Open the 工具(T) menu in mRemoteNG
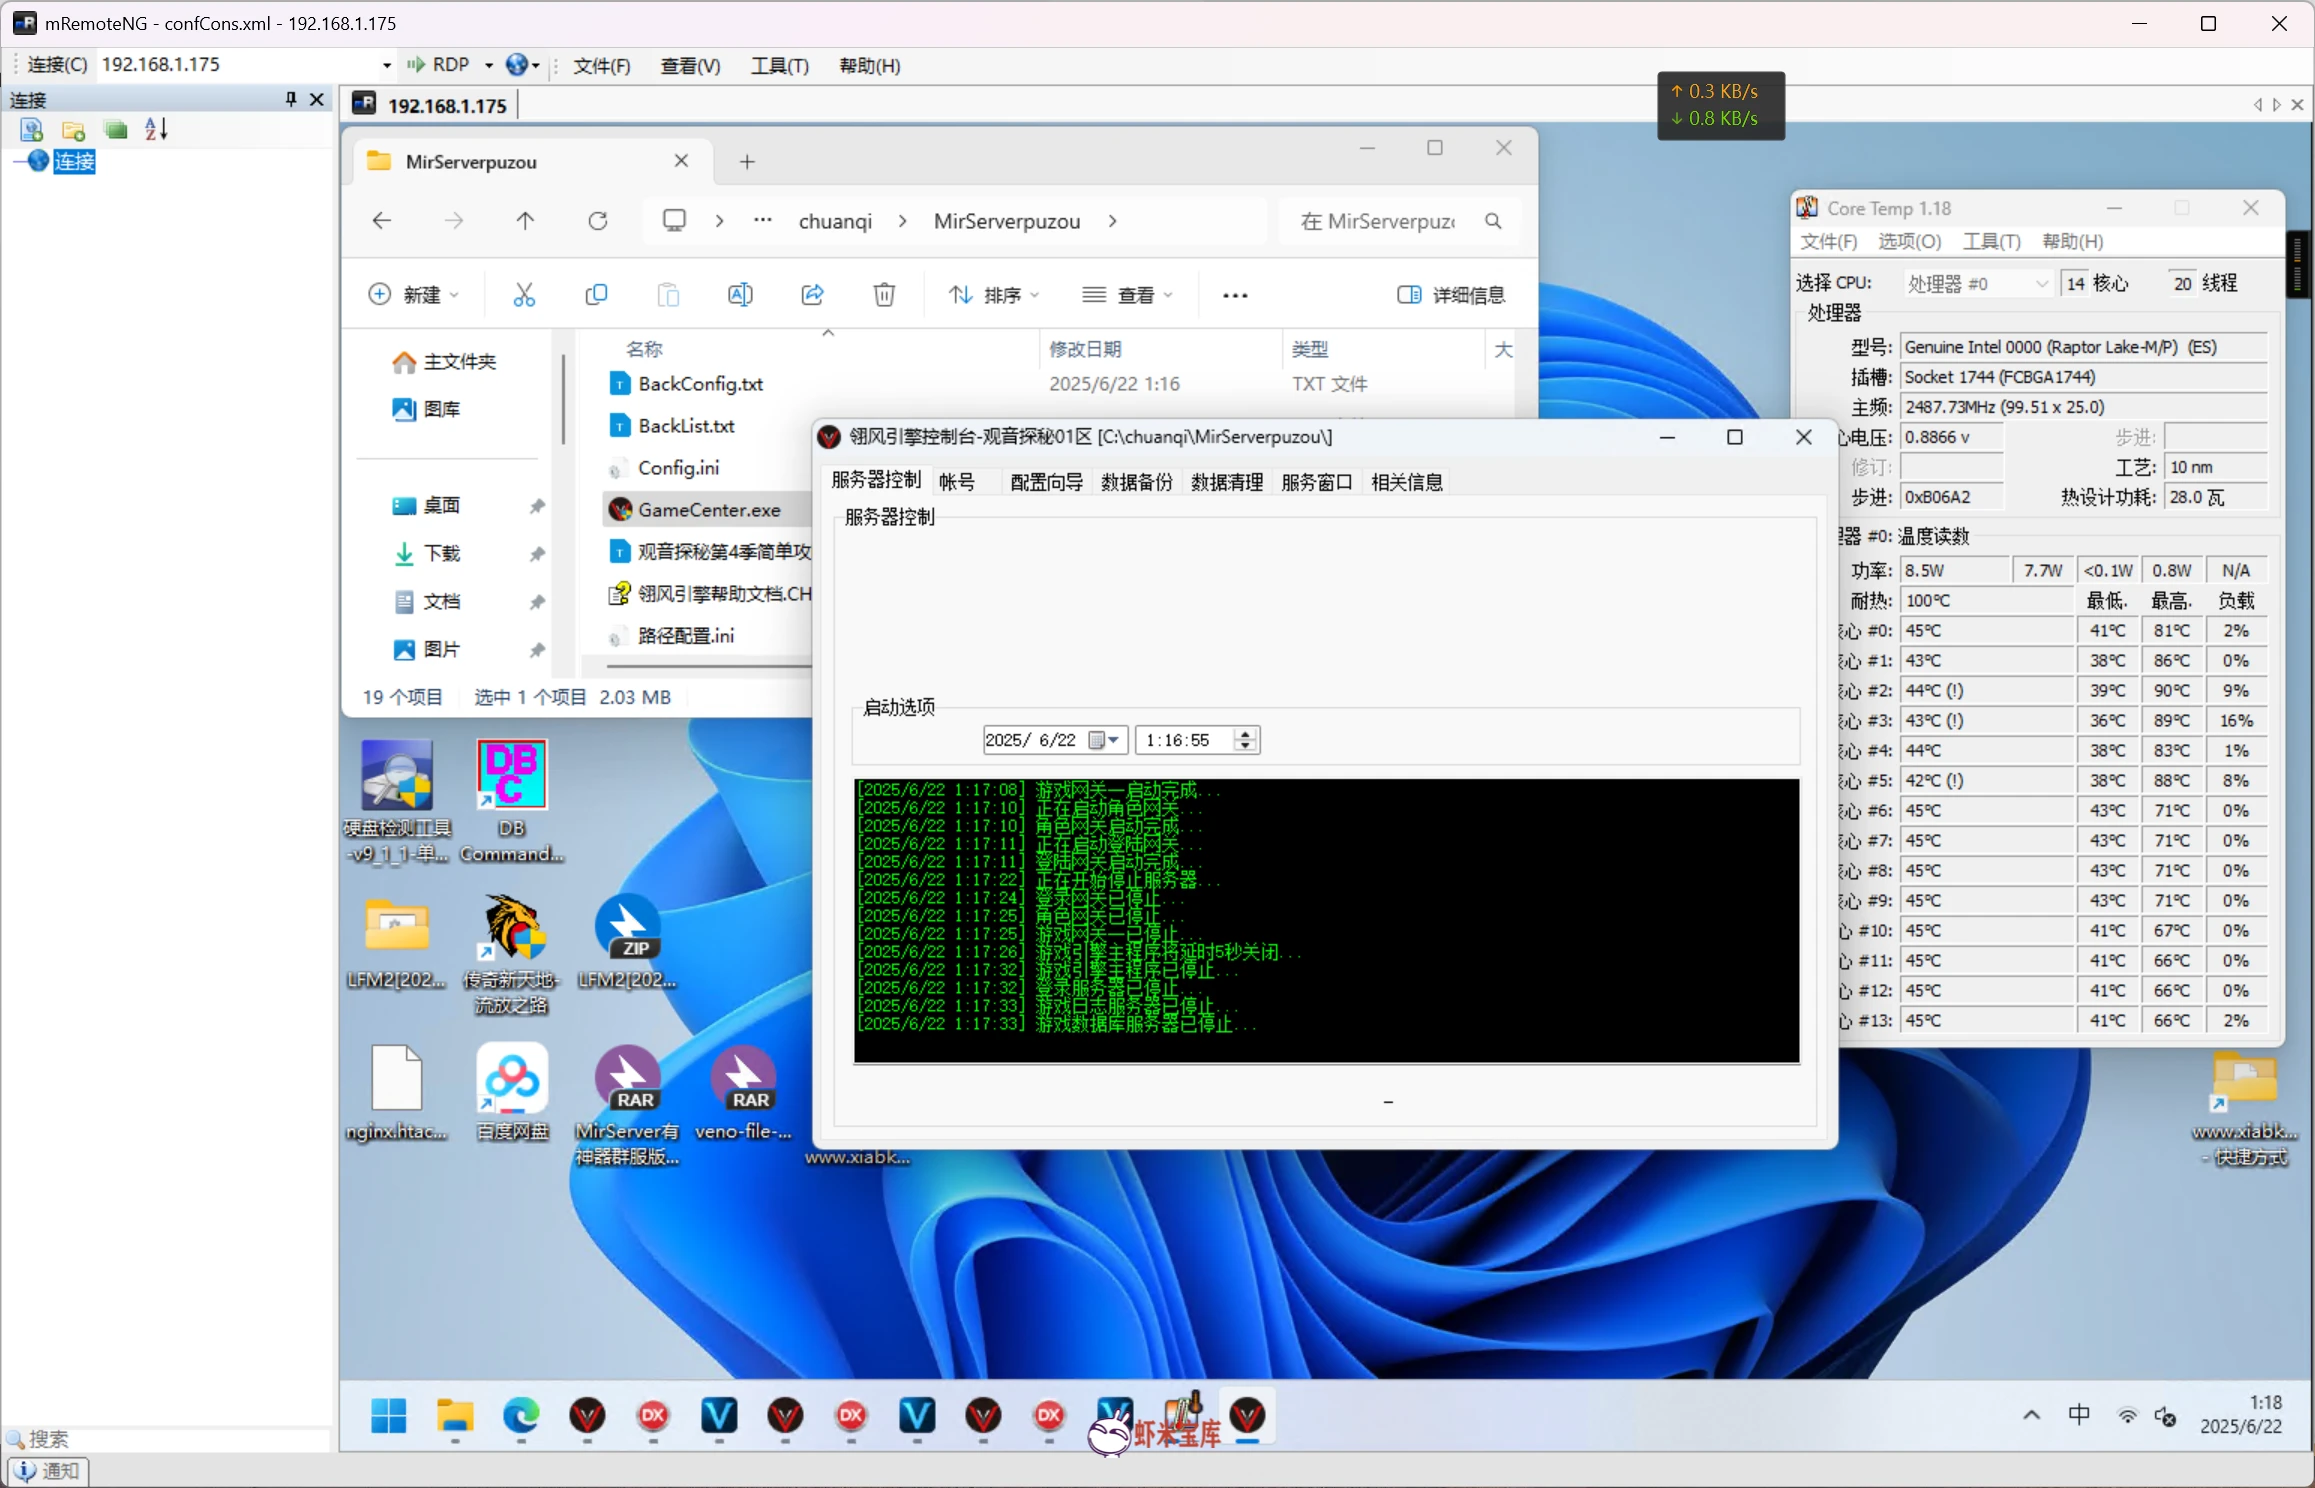The image size is (2315, 1488). (779, 66)
